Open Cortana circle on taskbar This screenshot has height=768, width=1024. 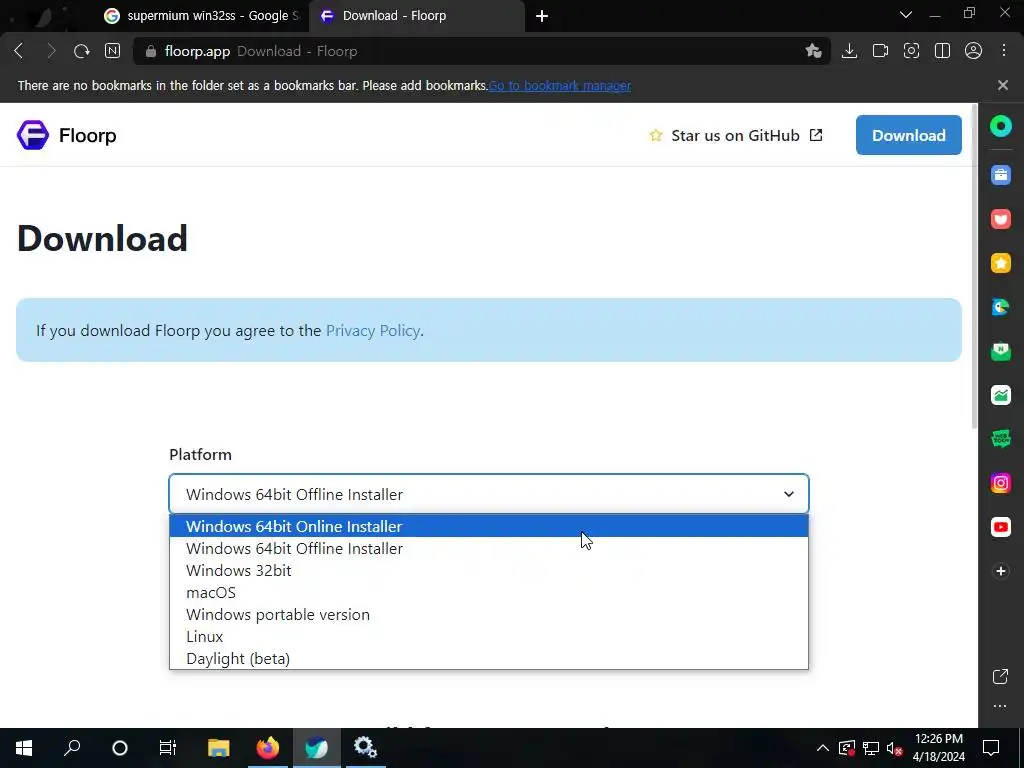click(x=120, y=748)
